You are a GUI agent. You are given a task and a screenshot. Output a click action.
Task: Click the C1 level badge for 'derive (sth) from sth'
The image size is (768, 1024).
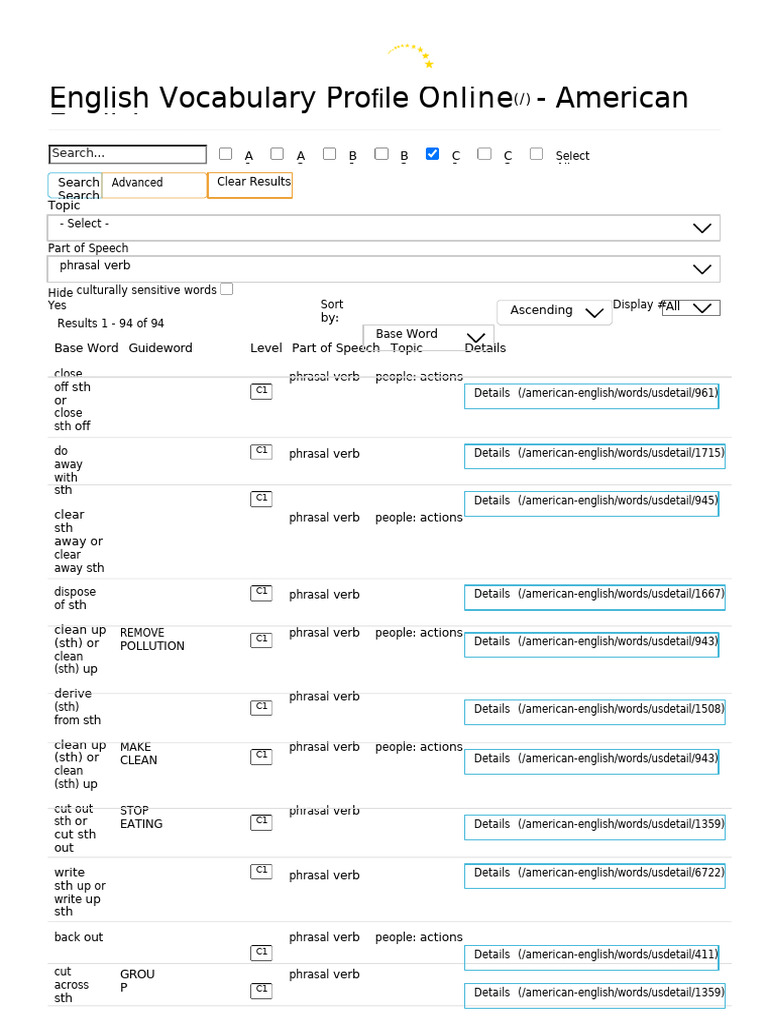click(261, 708)
